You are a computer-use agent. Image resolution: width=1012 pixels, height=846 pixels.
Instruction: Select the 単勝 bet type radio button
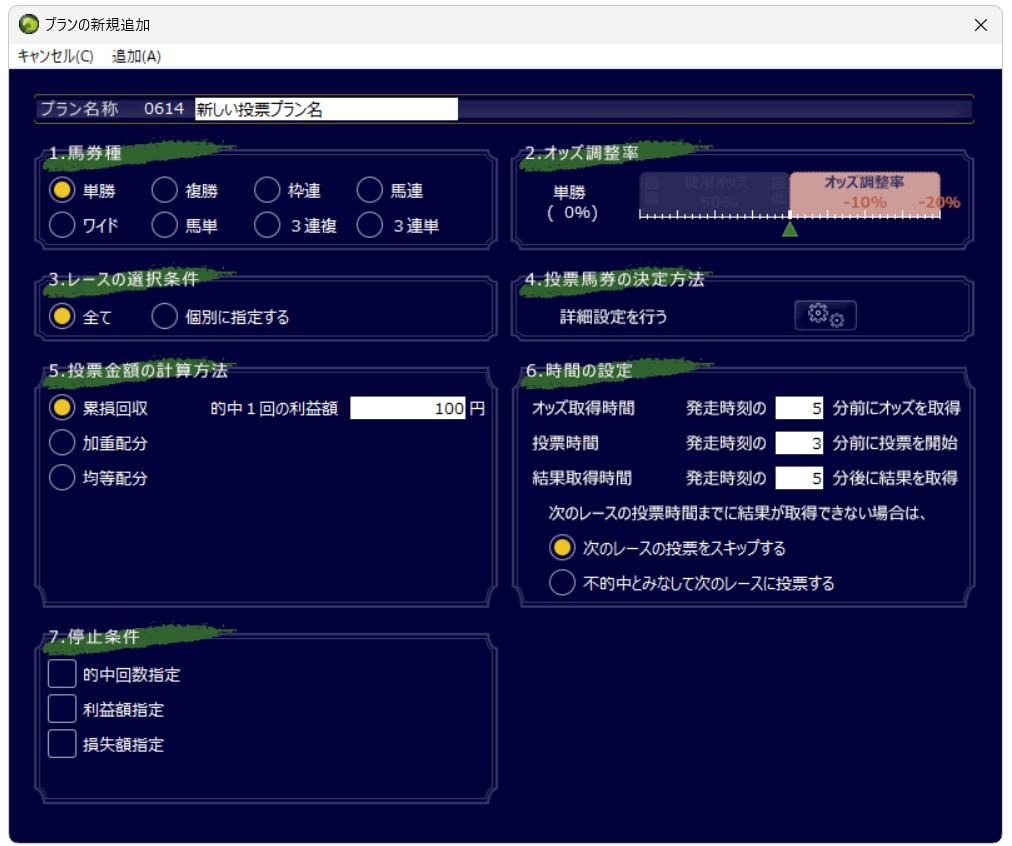pyautogui.click(x=62, y=190)
